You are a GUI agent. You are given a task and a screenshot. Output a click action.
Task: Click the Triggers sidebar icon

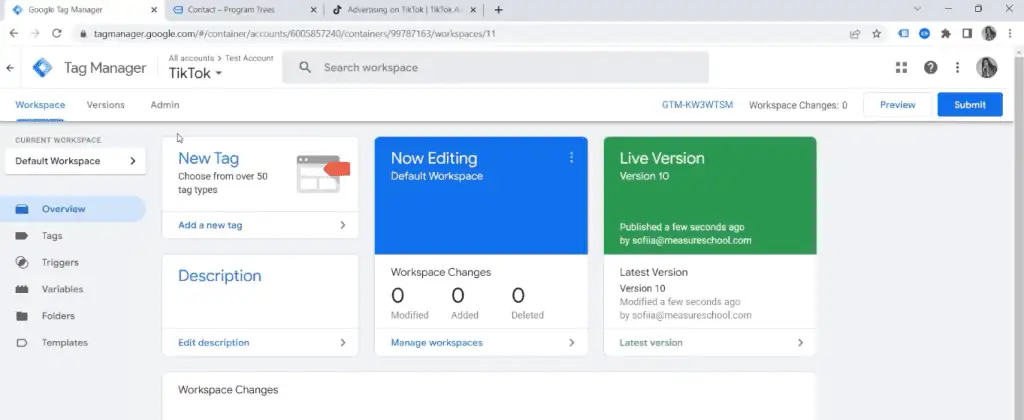pos(22,263)
